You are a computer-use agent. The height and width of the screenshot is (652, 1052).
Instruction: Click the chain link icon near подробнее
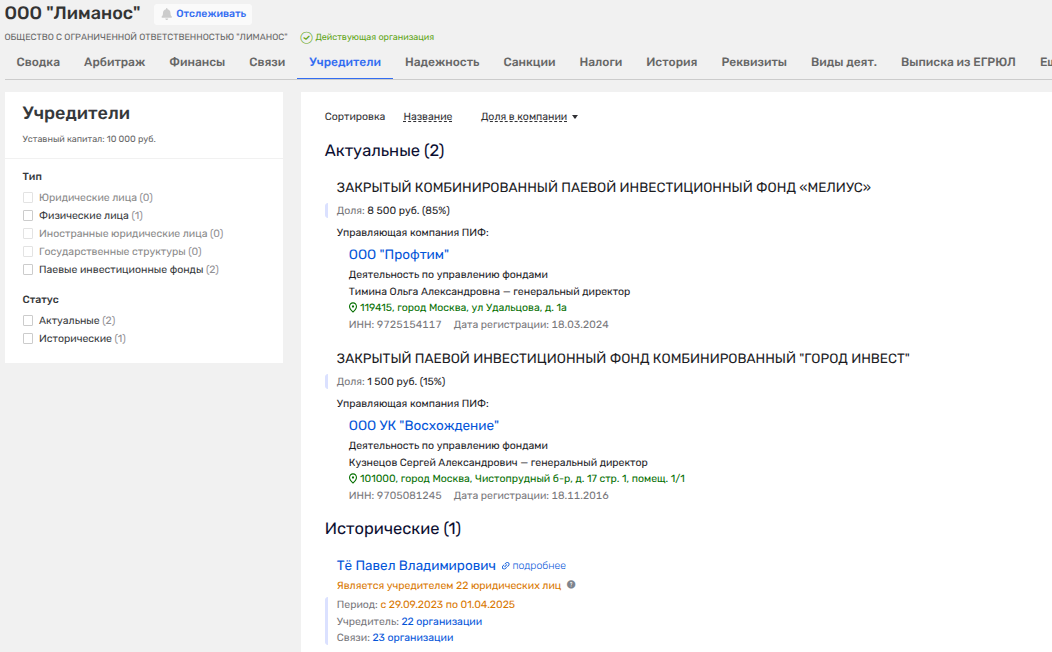[506, 566]
